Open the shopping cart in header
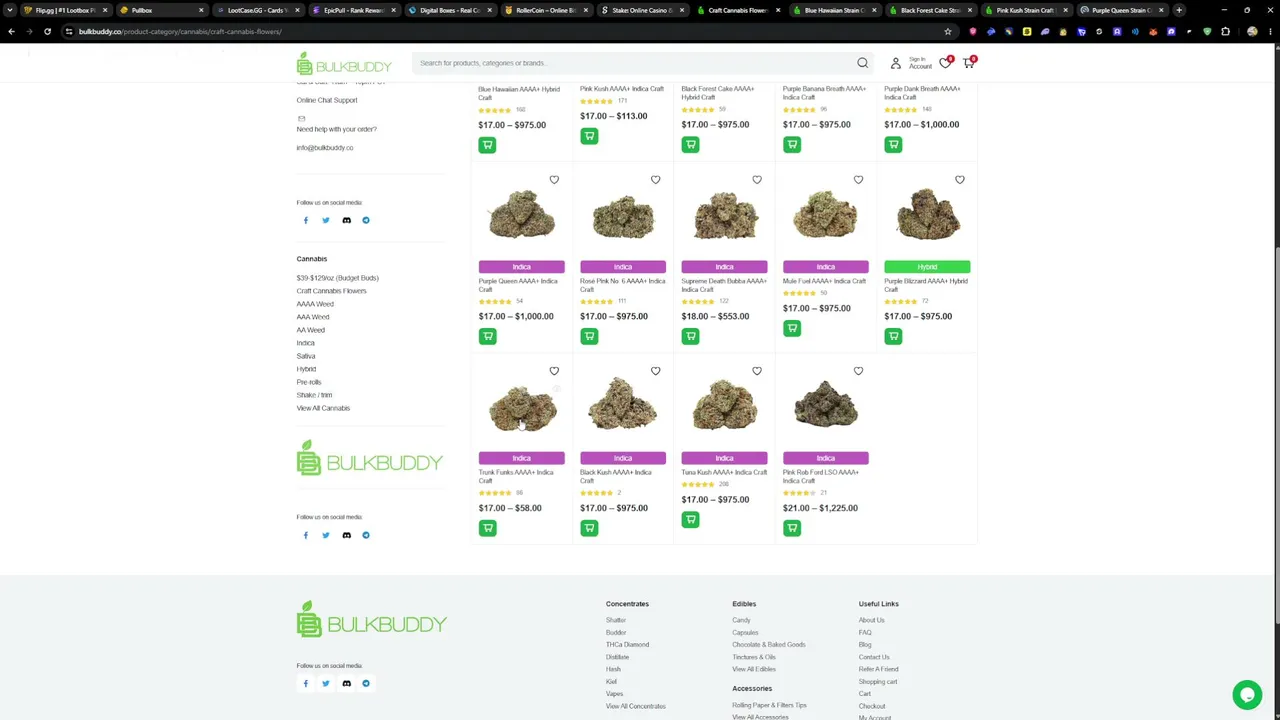Viewport: 1280px width, 720px height. pos(968,63)
